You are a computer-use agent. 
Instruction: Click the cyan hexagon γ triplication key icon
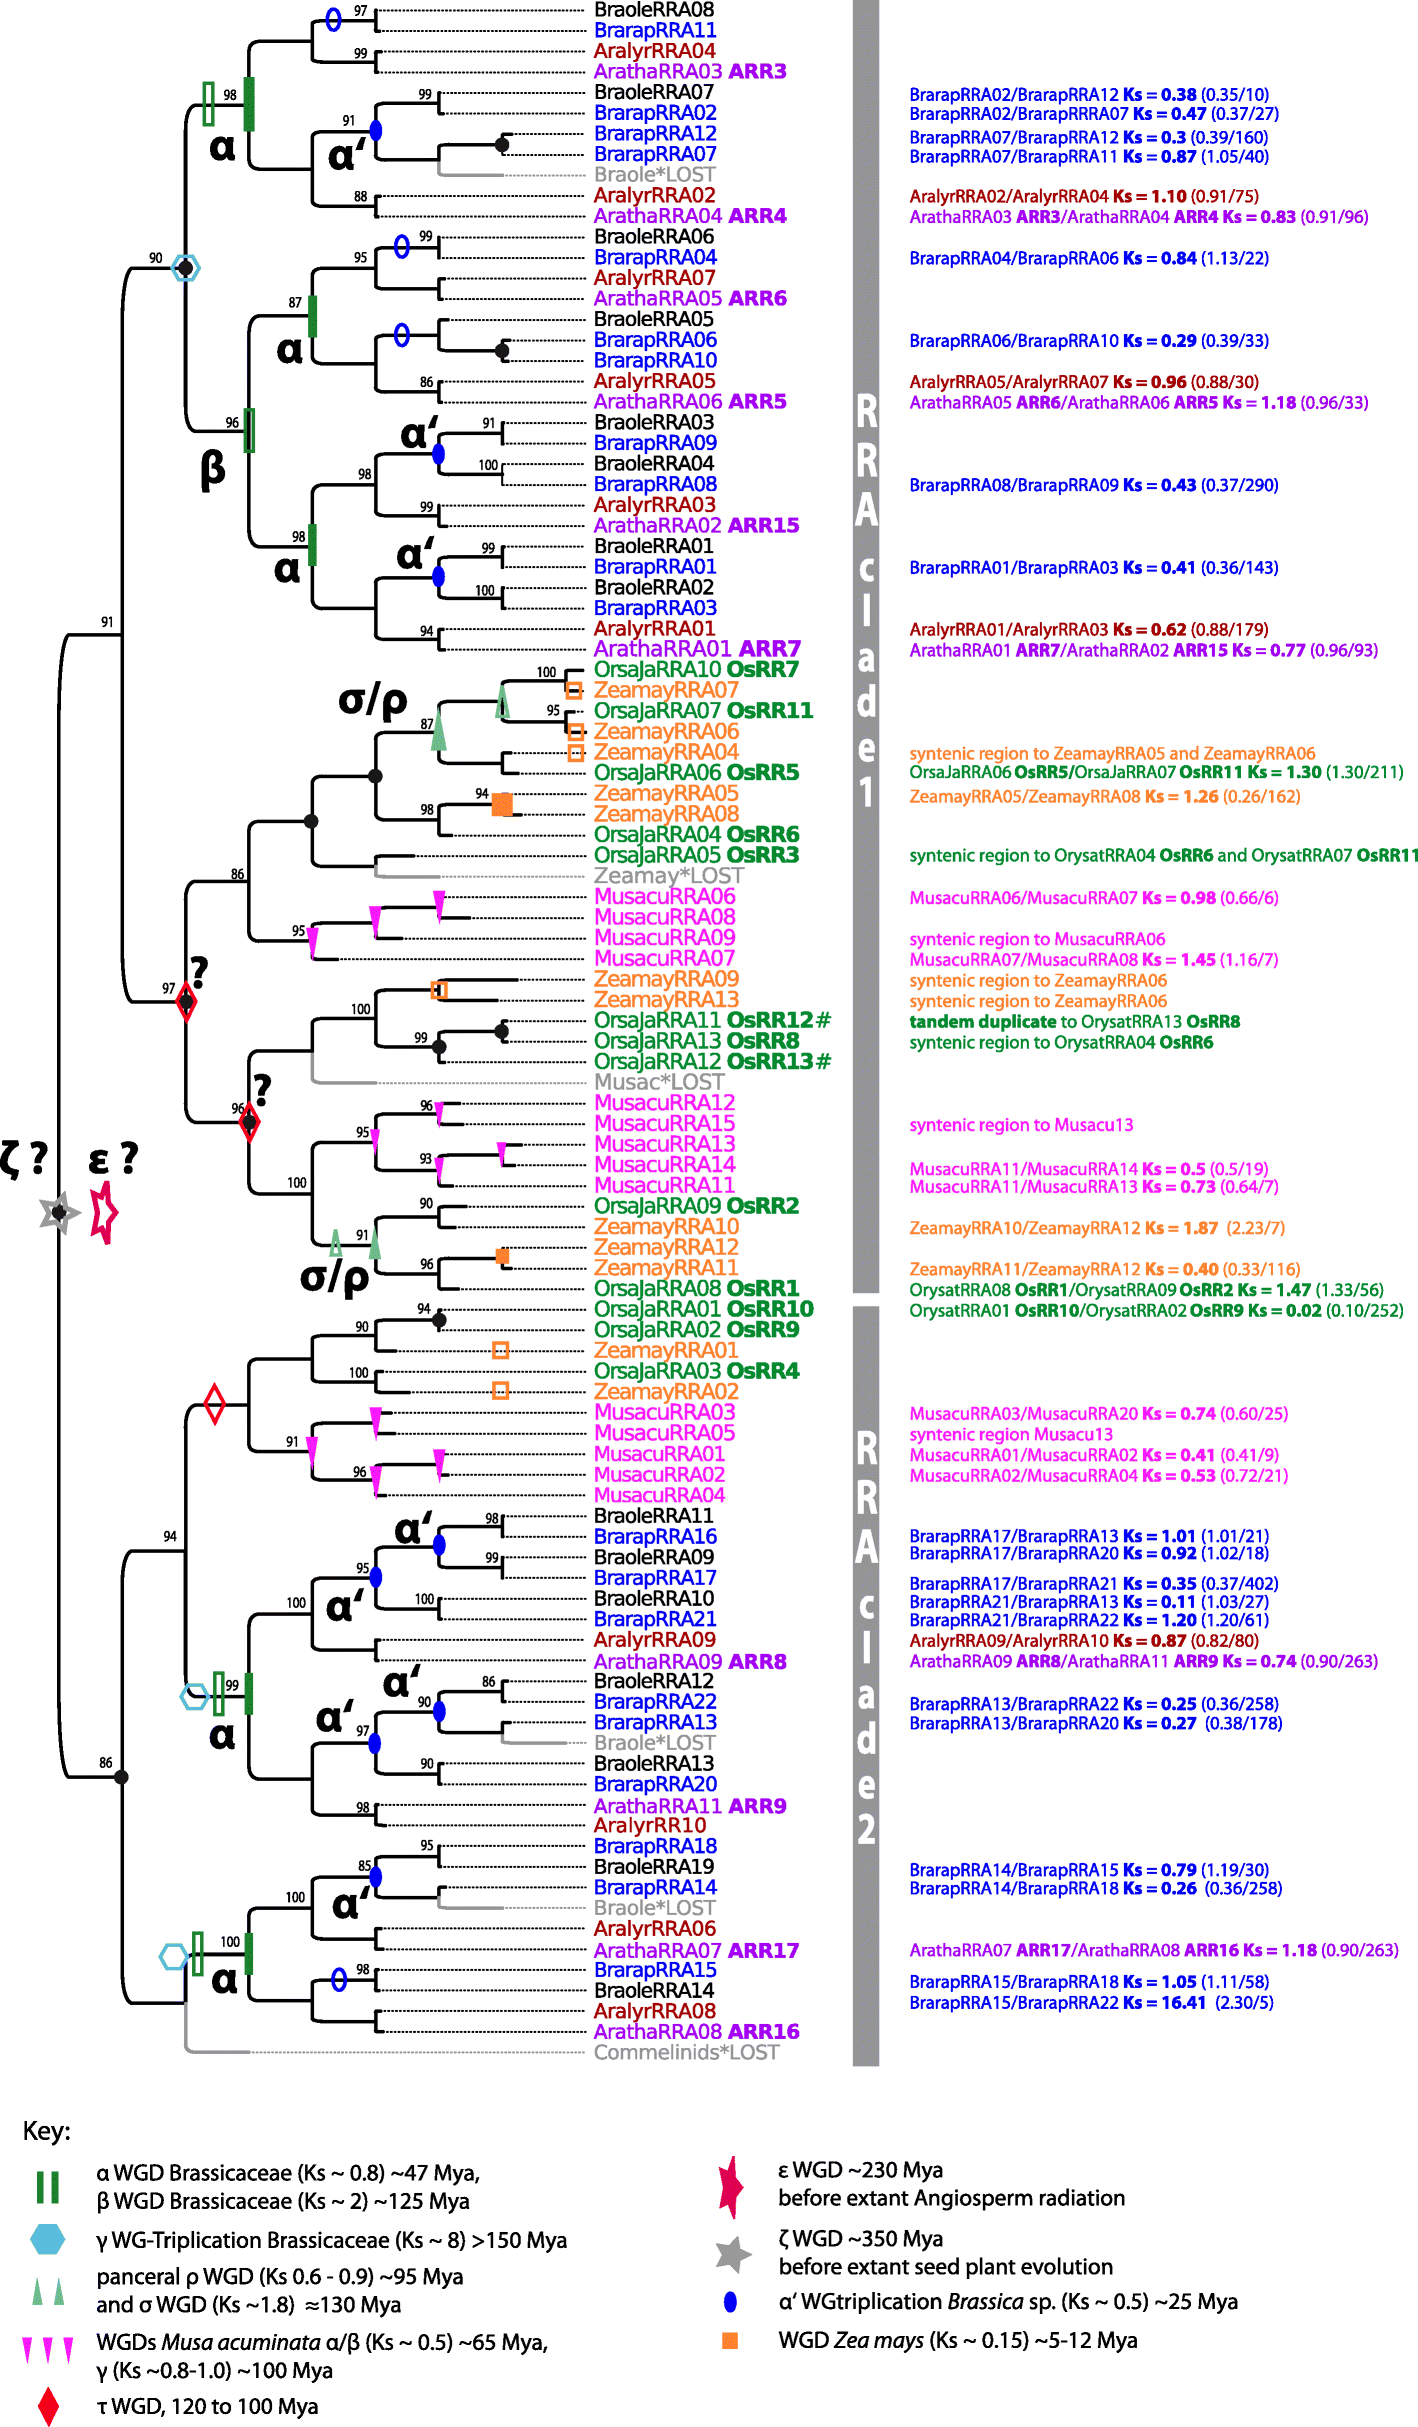47,2239
